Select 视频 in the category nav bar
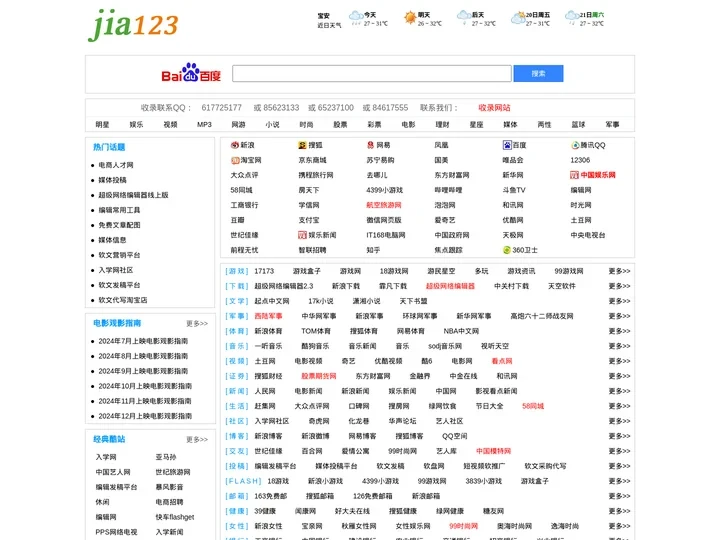This screenshot has width=720, height=540. tap(170, 124)
